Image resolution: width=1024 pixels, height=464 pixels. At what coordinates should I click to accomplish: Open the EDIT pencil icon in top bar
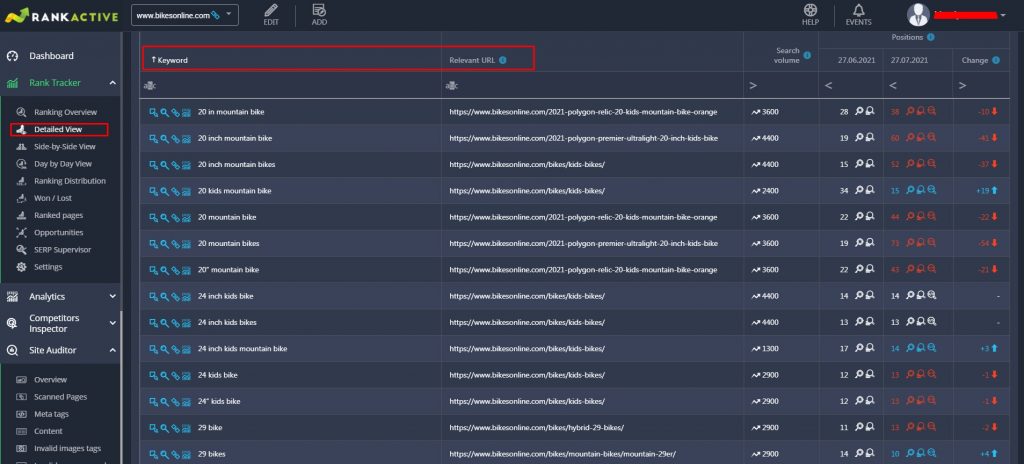coord(271,10)
